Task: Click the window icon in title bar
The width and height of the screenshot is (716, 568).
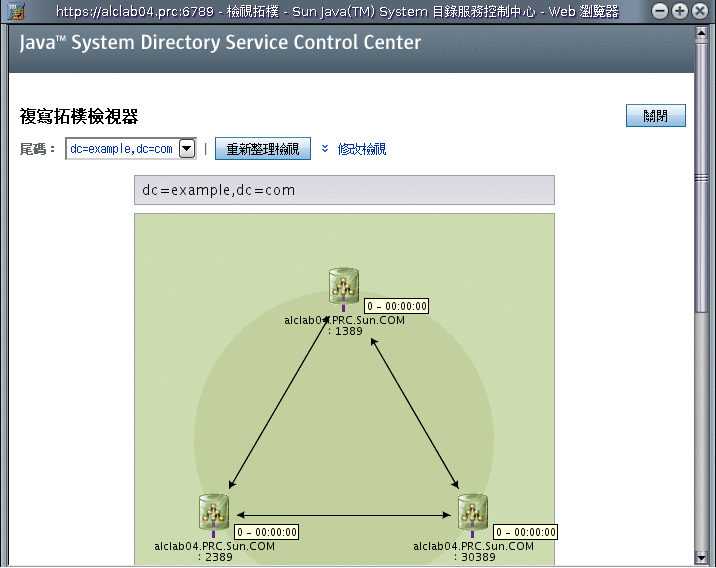Action: (x=15, y=11)
